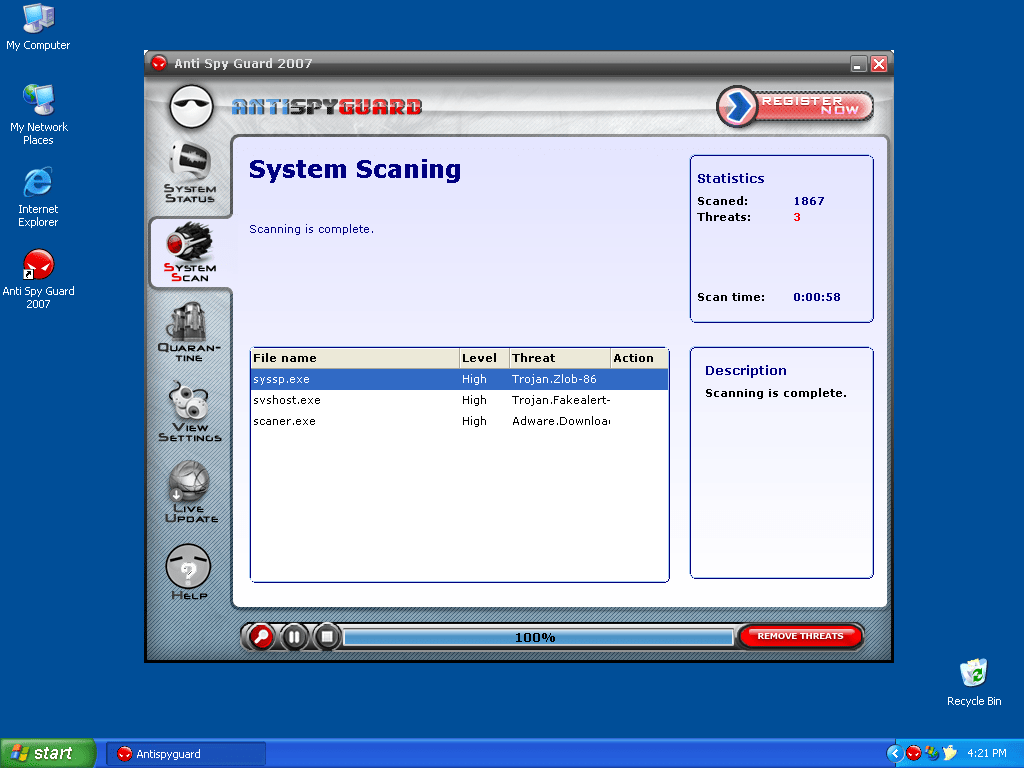Select the System Scan sidebar icon
The height and width of the screenshot is (768, 1024).
coord(189,253)
